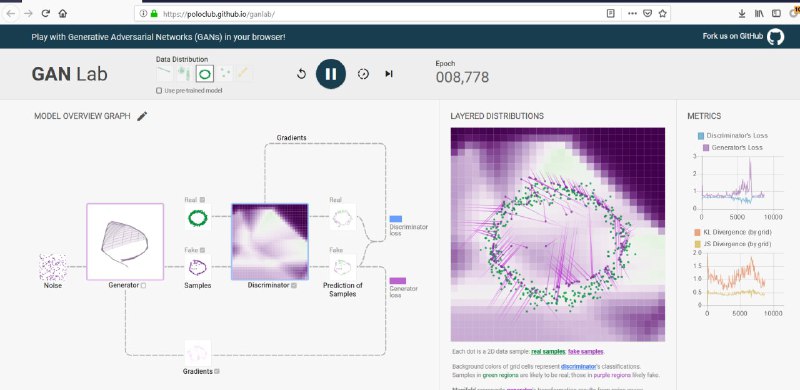Screen dimensions: 800x390
Task: Select the ring data distribution
Action: pyautogui.click(x=205, y=74)
